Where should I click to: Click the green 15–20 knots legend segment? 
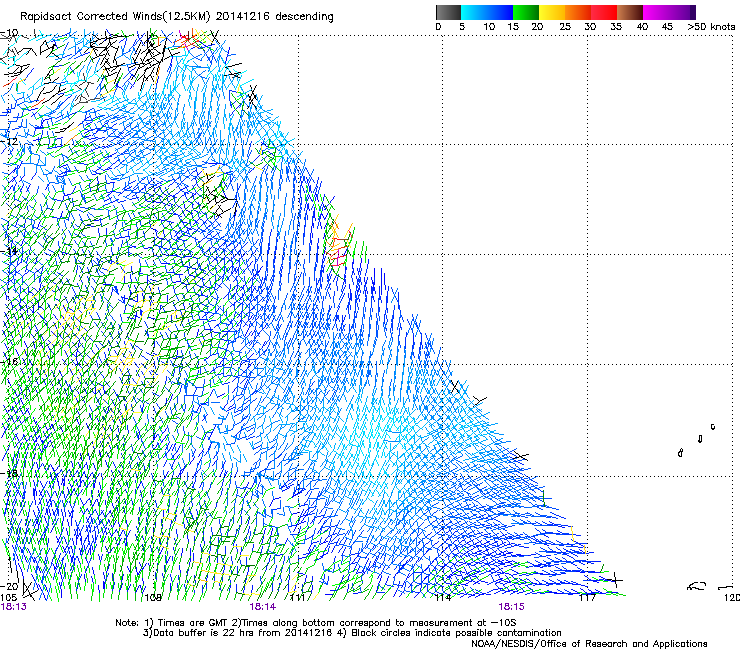(x=526, y=12)
